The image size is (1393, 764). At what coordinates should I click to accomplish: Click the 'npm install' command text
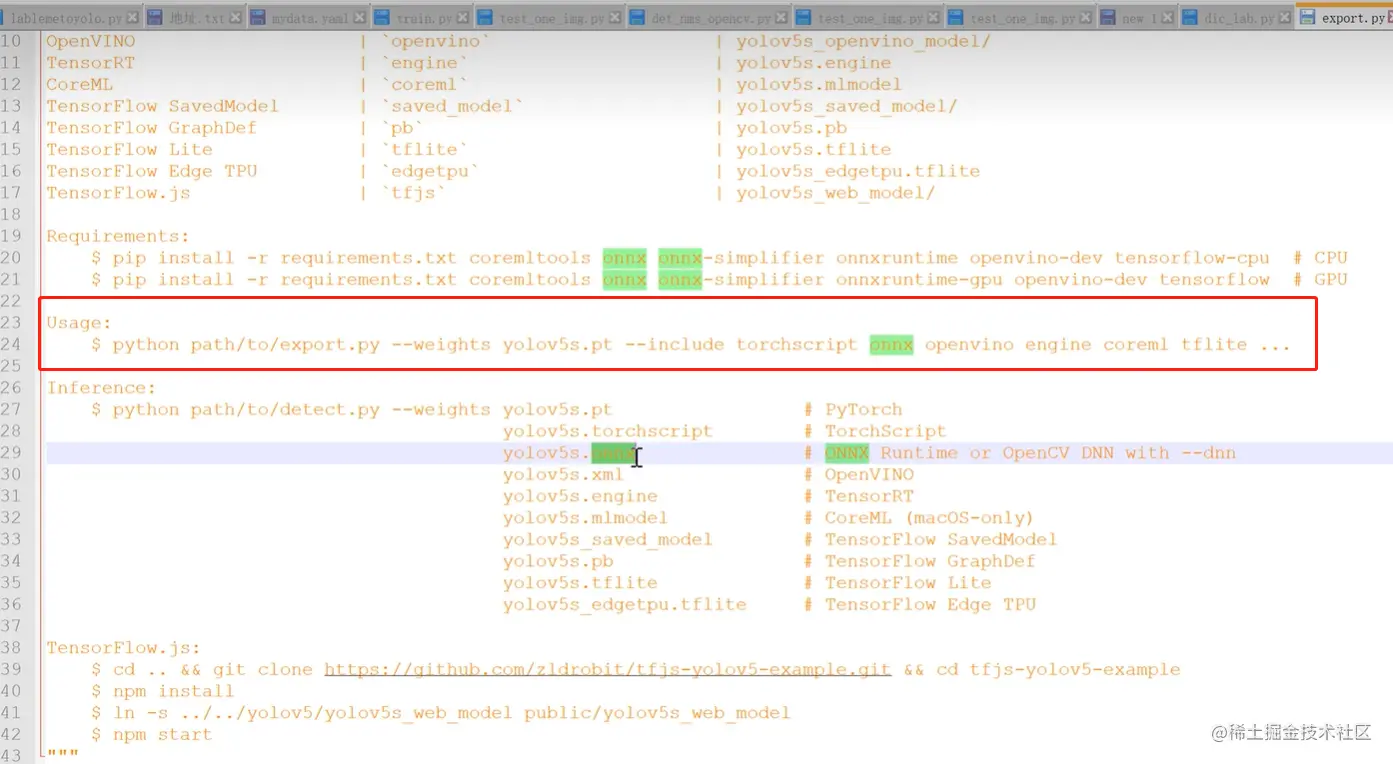173,692
